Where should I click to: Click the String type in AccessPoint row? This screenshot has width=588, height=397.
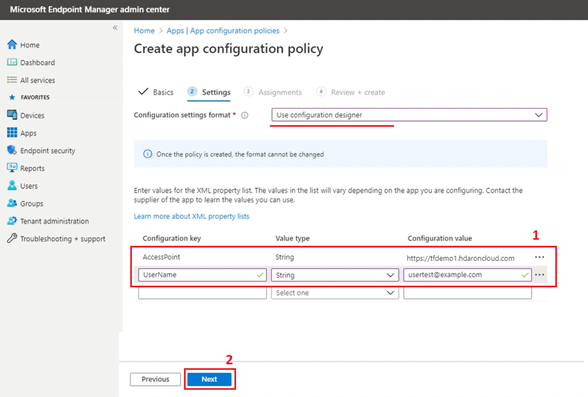[x=285, y=257]
